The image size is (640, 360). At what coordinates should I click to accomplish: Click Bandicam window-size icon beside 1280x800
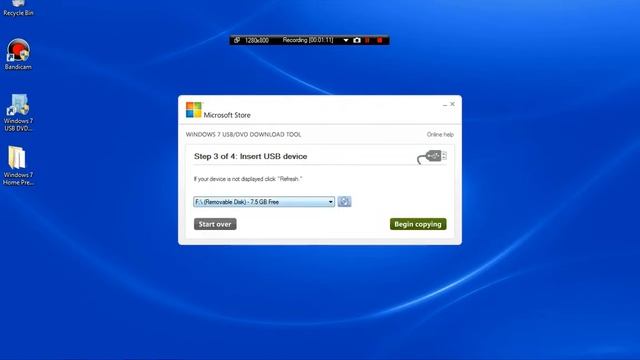pyautogui.click(x=237, y=40)
